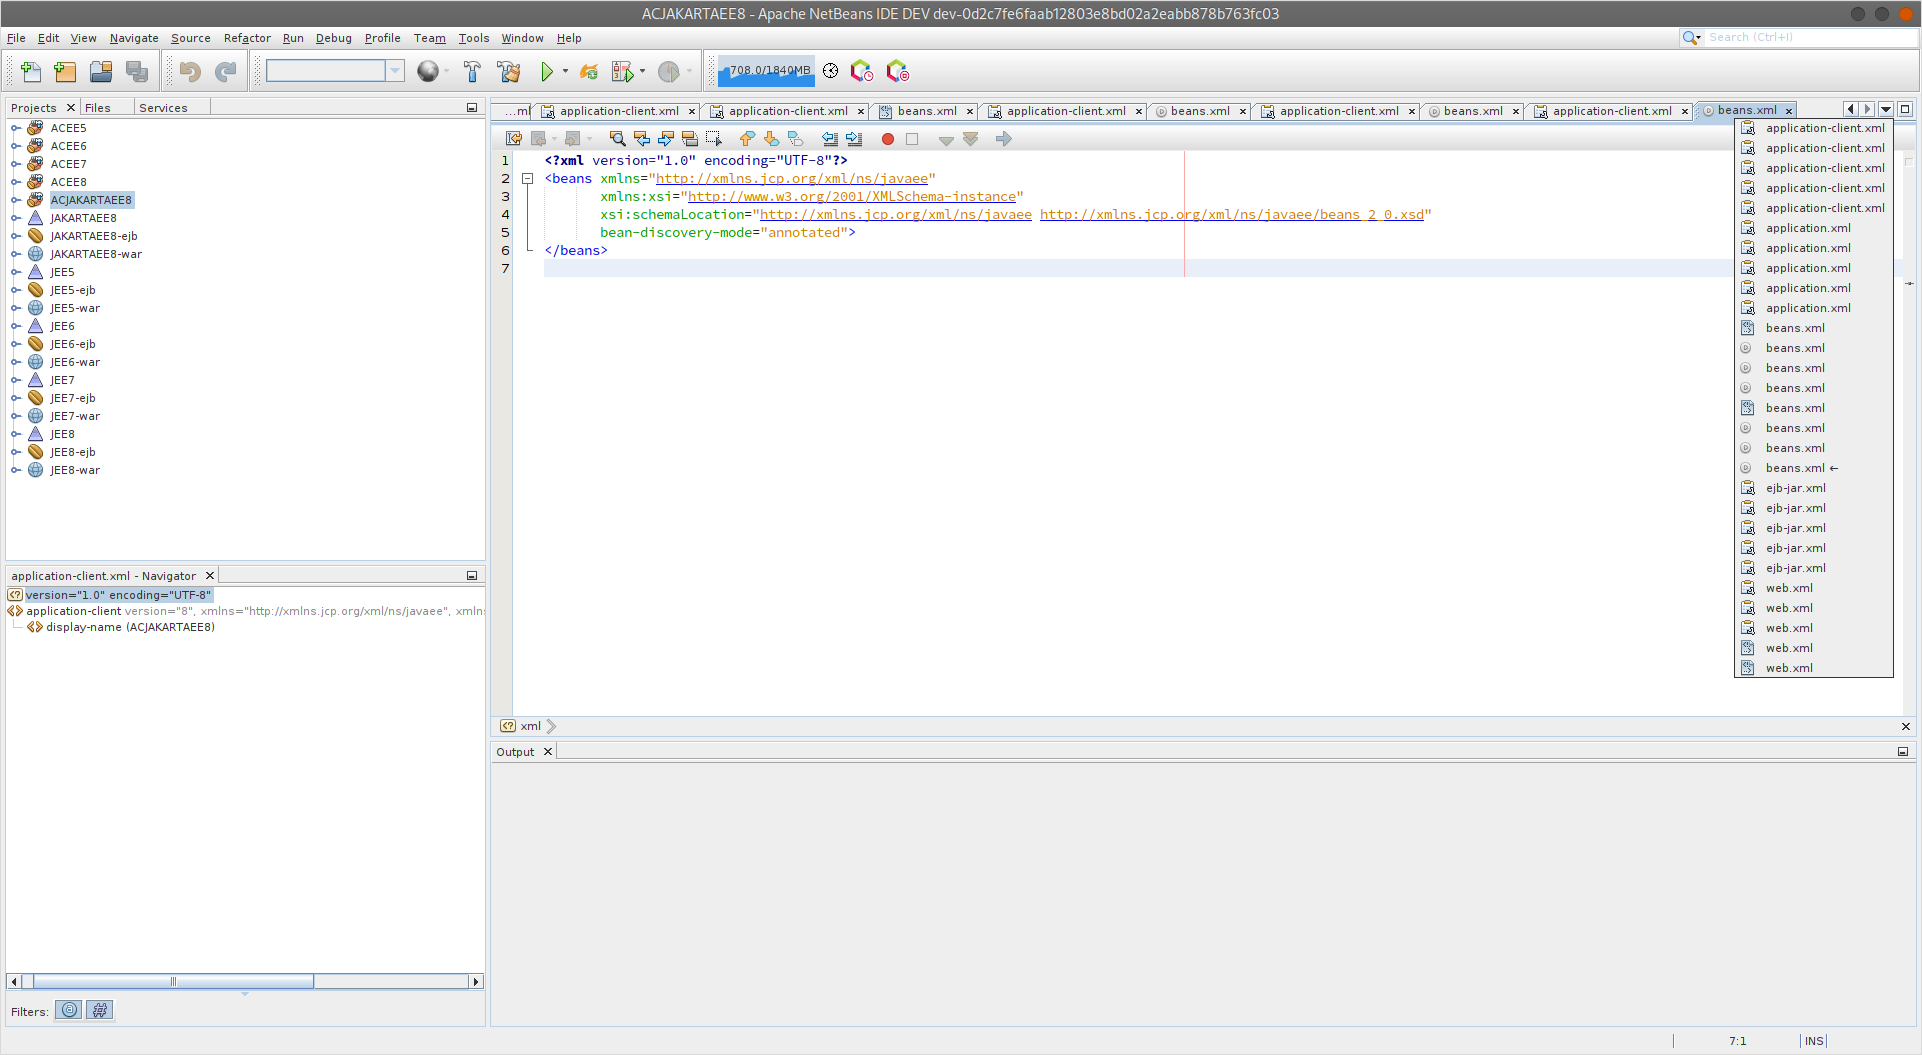Click the Find Selection magnifier icon
1922x1055 pixels.
pyautogui.click(x=617, y=139)
